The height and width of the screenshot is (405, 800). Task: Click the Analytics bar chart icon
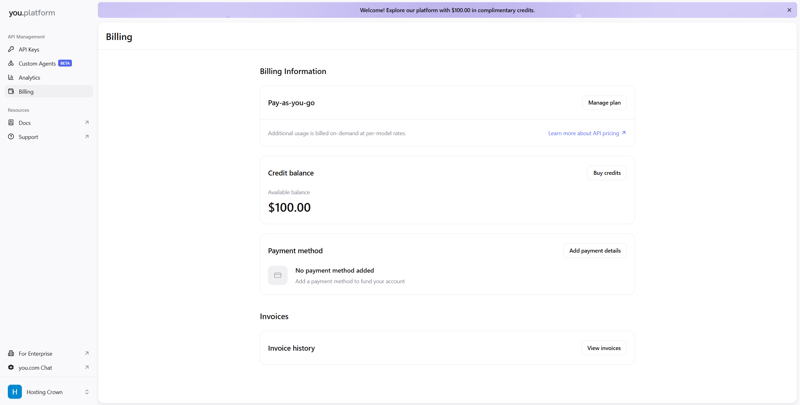pos(11,78)
